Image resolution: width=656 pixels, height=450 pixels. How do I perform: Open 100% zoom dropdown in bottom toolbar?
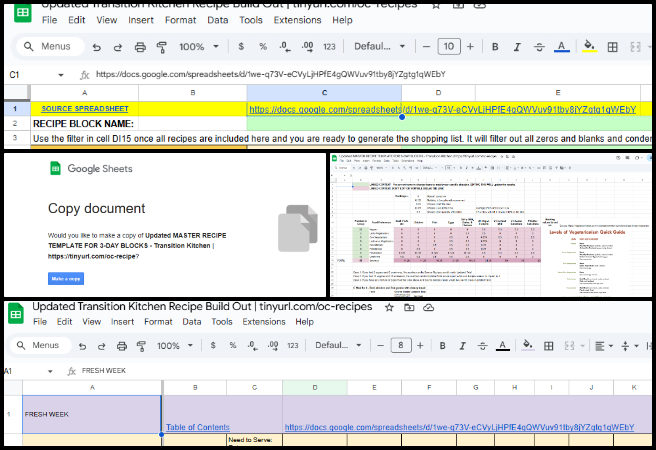pyautogui.click(x=175, y=345)
